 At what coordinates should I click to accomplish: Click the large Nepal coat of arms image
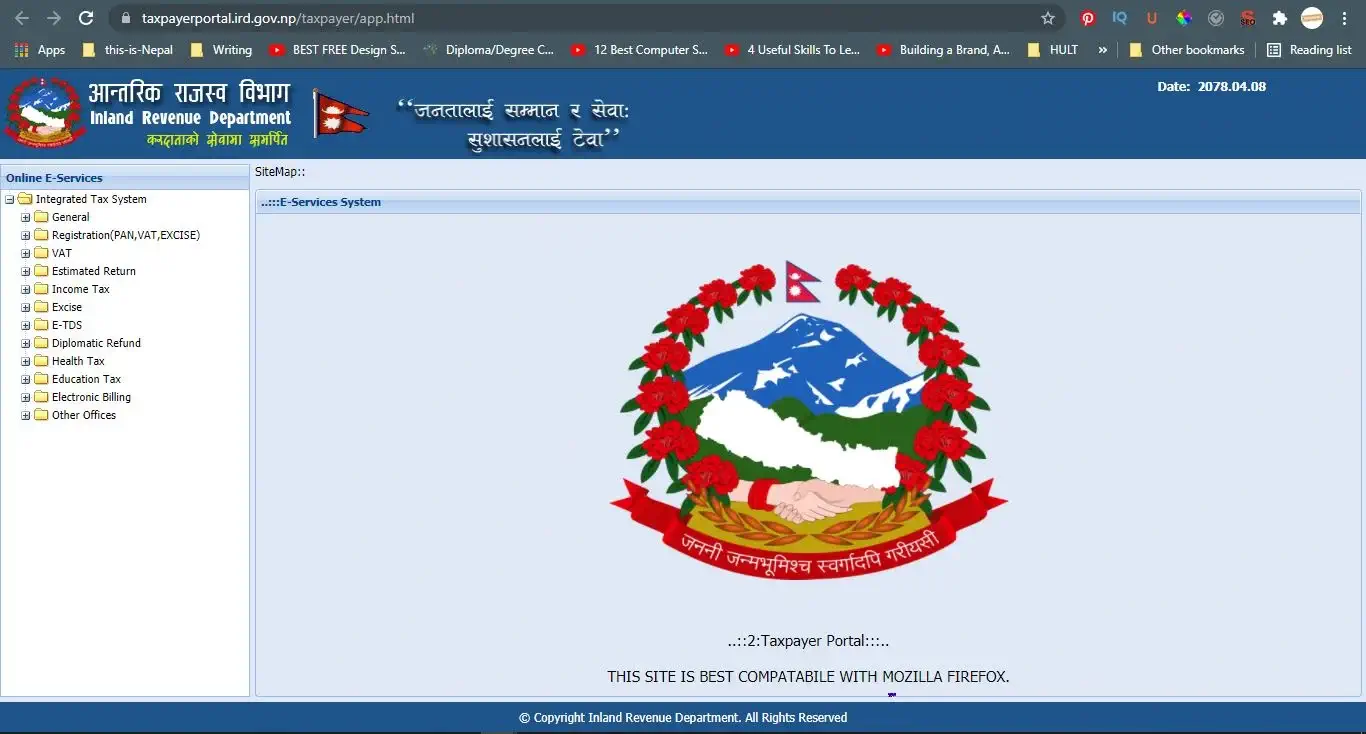click(808, 421)
